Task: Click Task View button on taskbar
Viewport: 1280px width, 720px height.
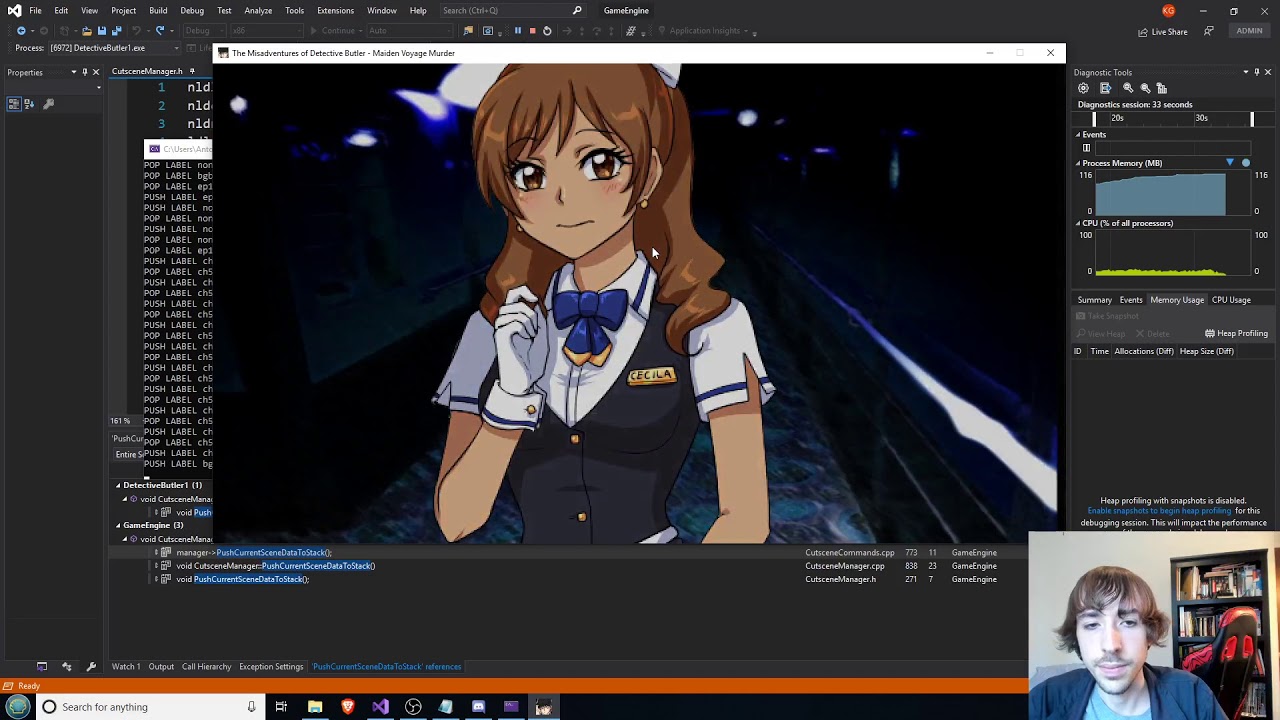Action: pyautogui.click(x=281, y=707)
